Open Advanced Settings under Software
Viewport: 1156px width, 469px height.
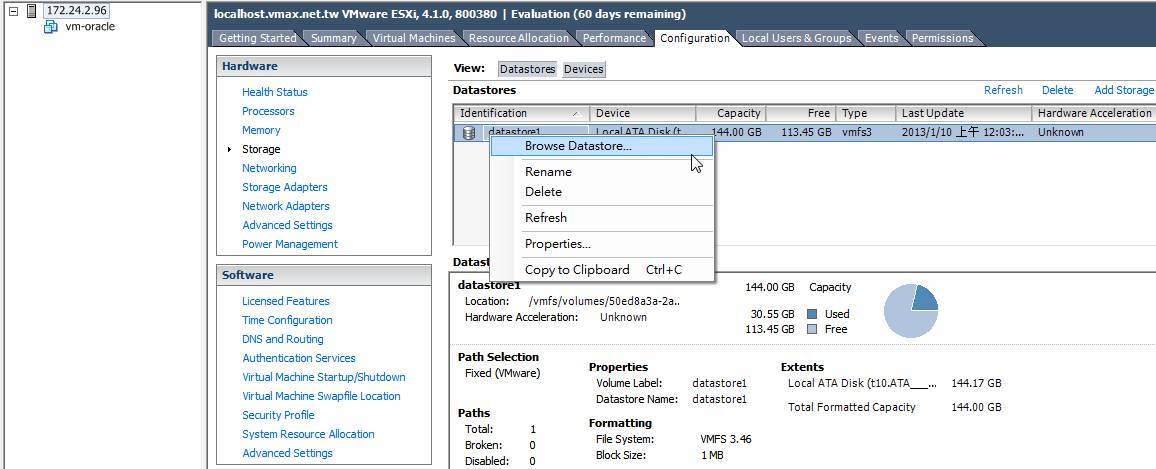coord(288,454)
